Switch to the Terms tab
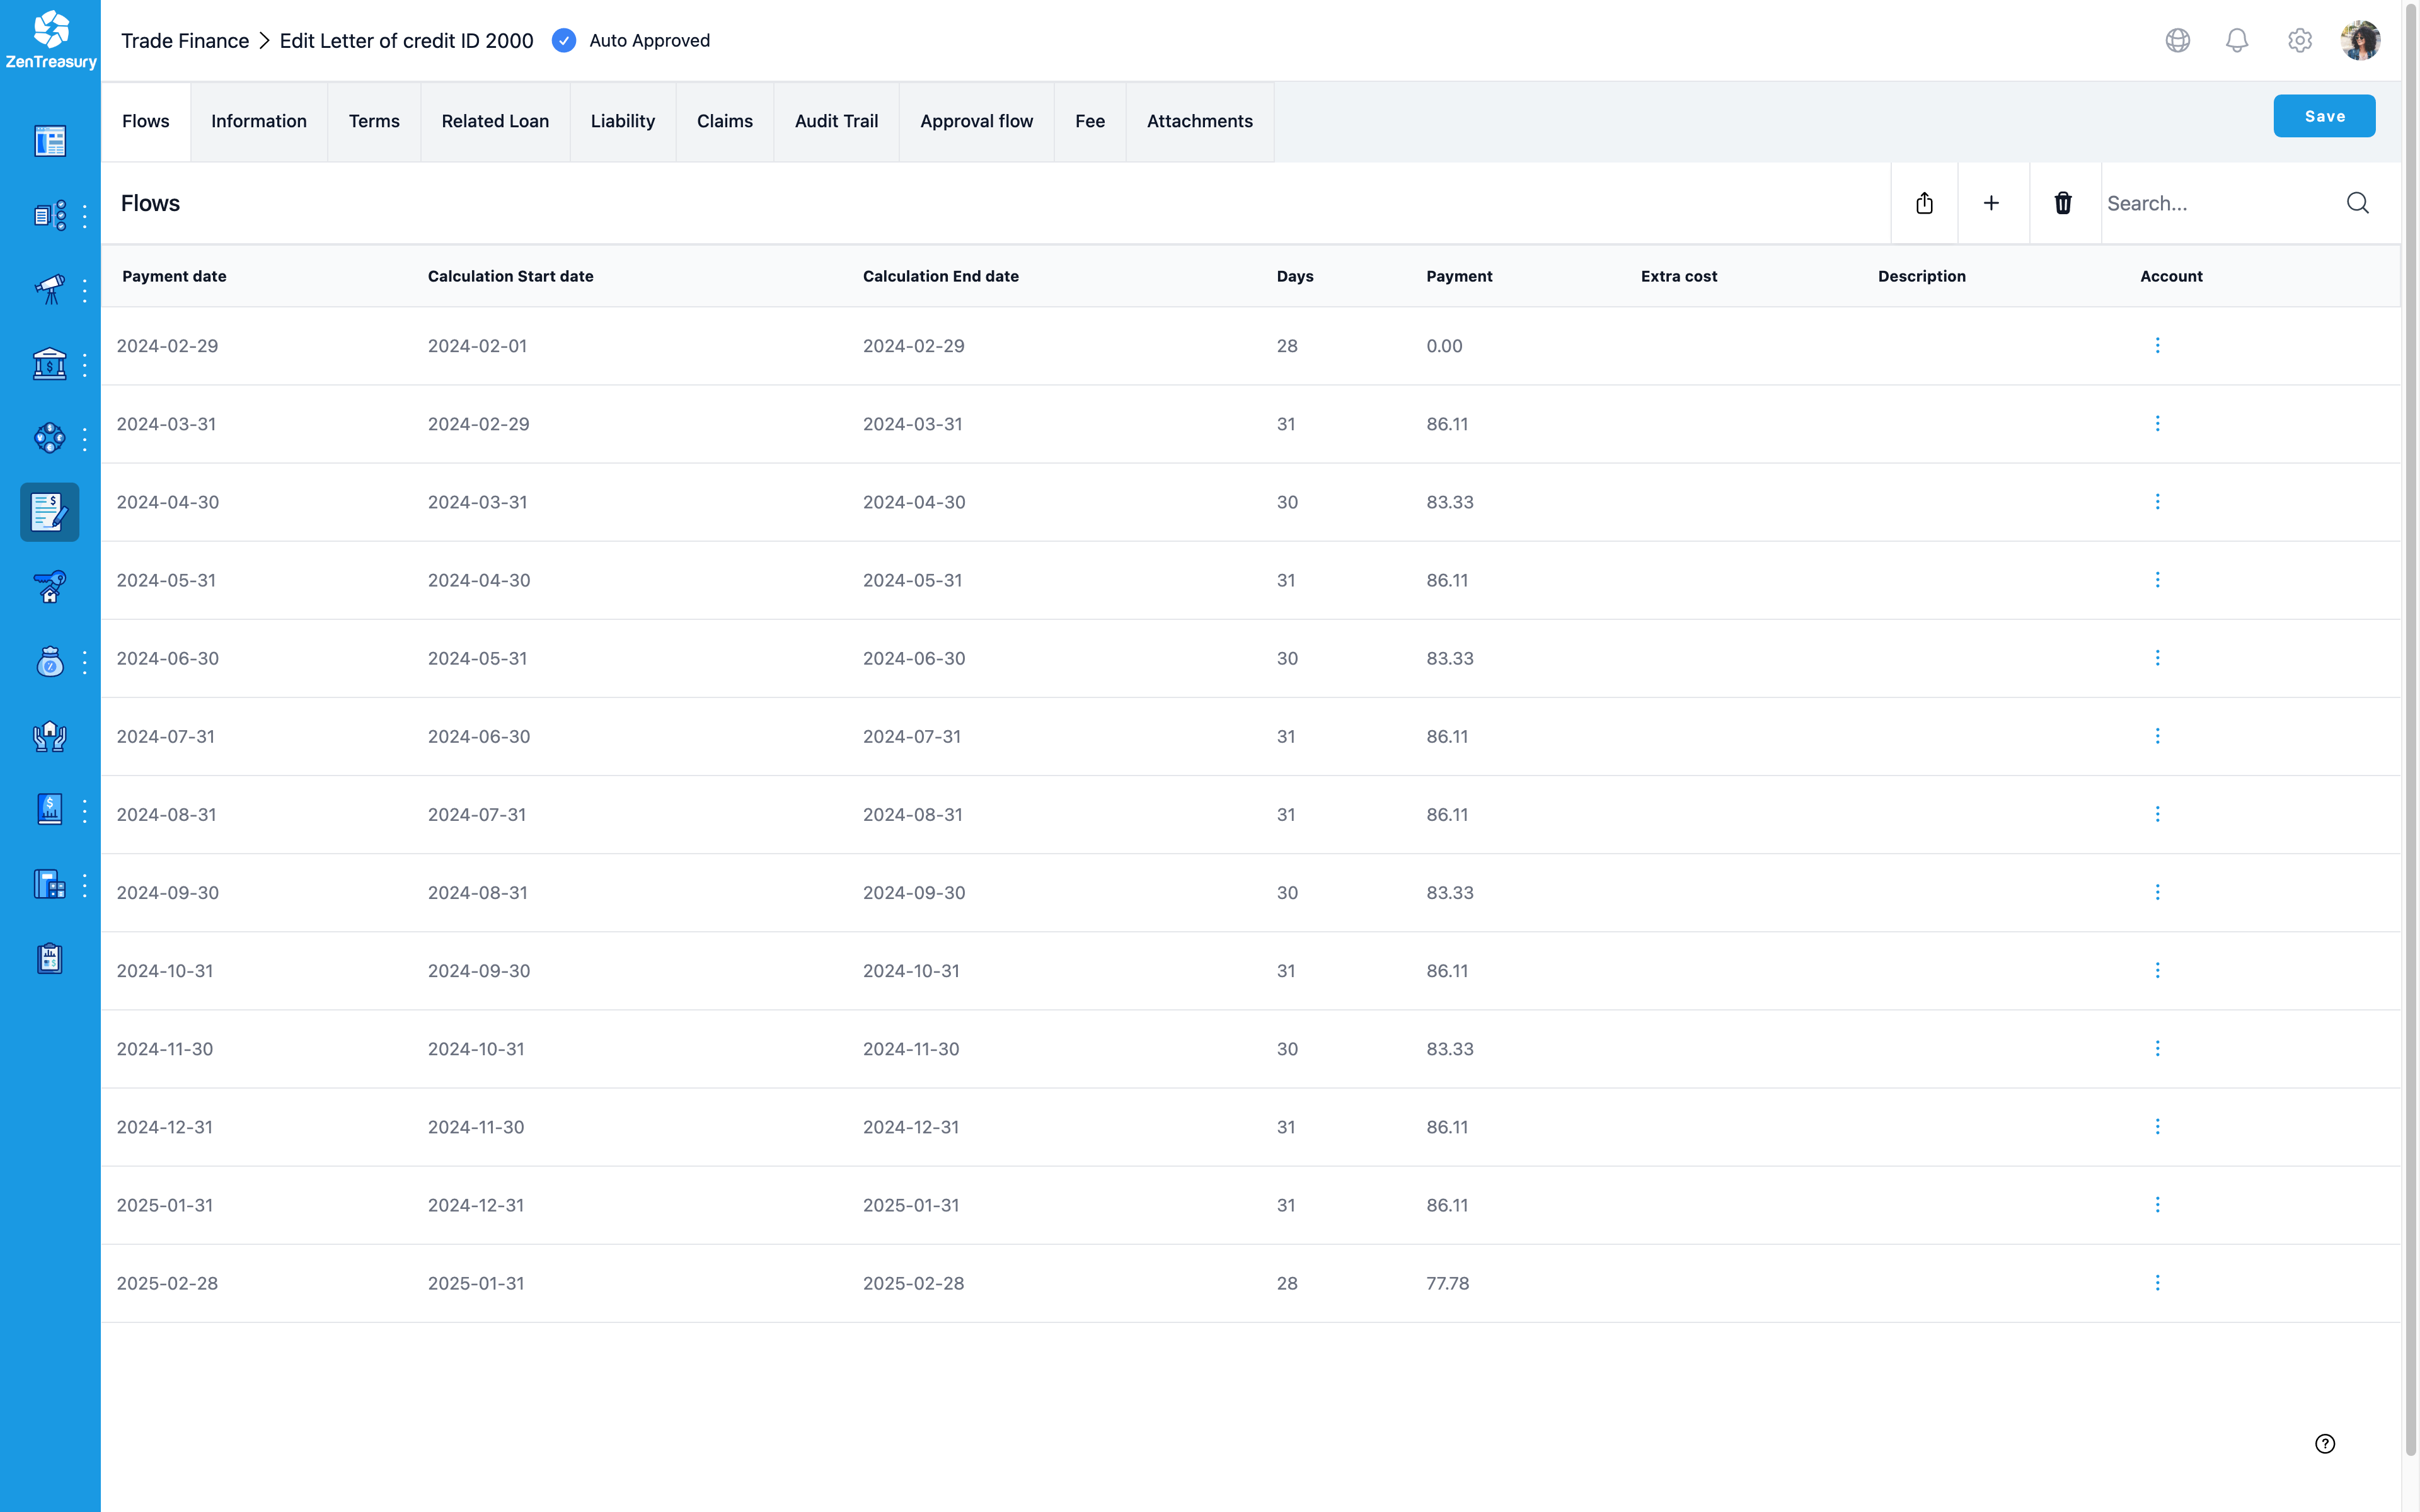 pos(374,121)
